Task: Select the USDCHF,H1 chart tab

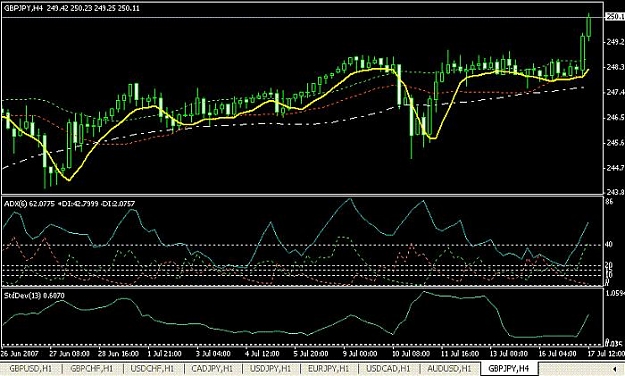Action: (x=152, y=368)
